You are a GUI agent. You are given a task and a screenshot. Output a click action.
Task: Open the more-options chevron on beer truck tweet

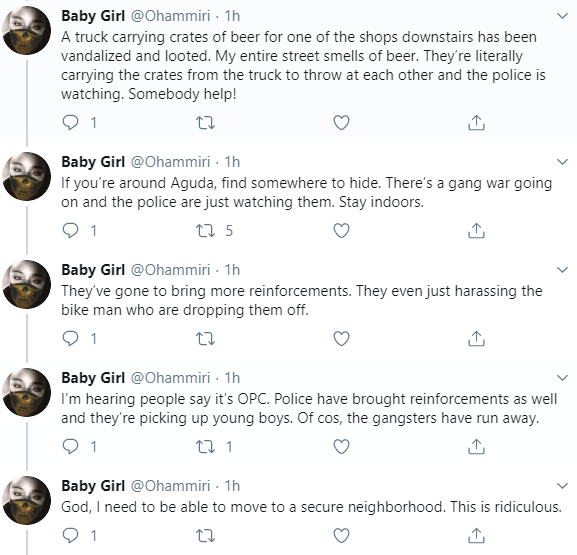tap(562, 16)
